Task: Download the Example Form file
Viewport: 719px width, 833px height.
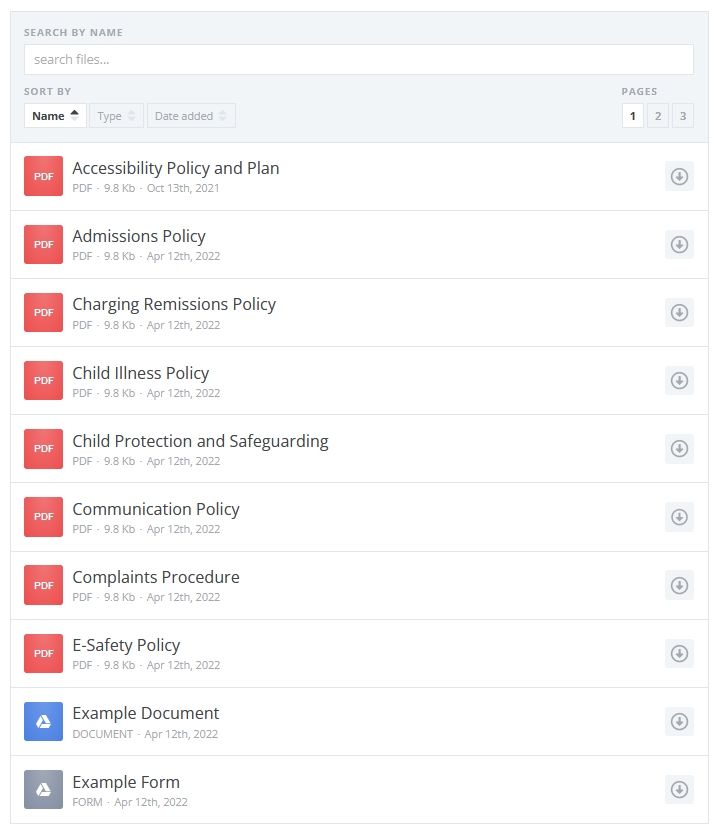Action: coord(679,789)
